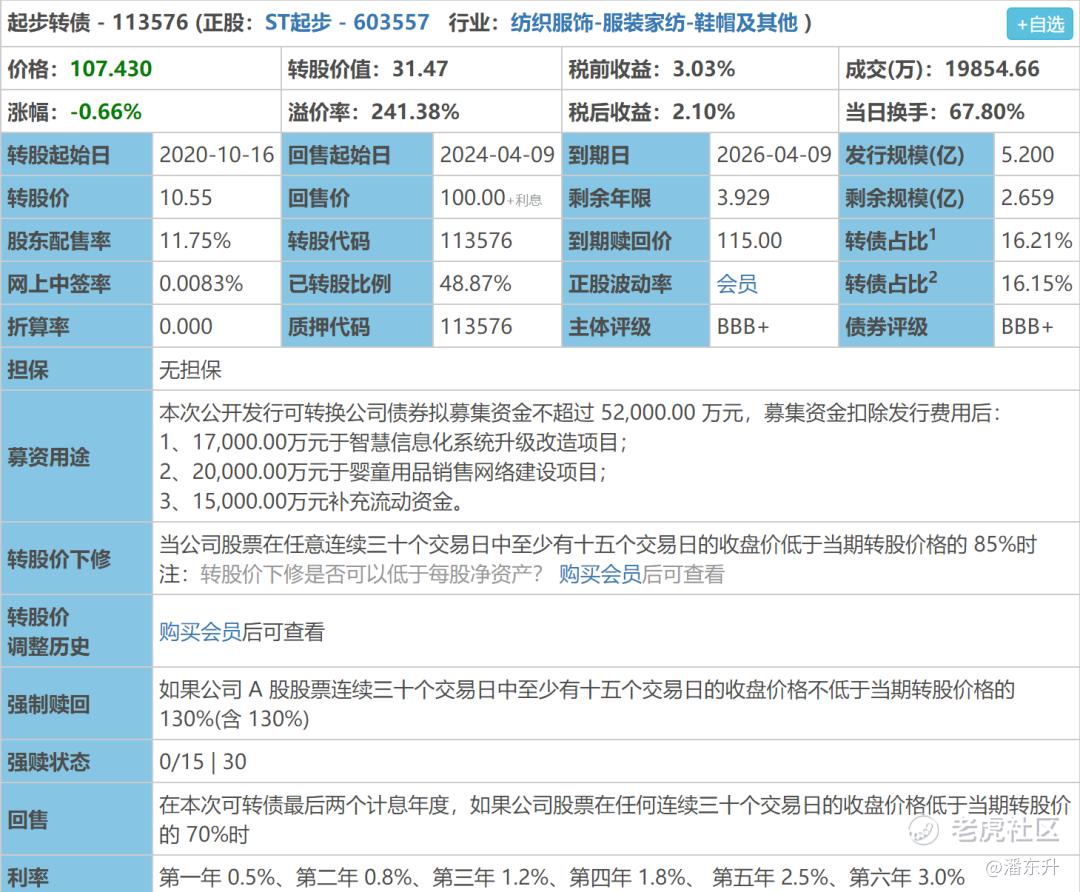Click the 网上中签率 value 0.0083%
This screenshot has width=1080, height=892.
pos(201,284)
